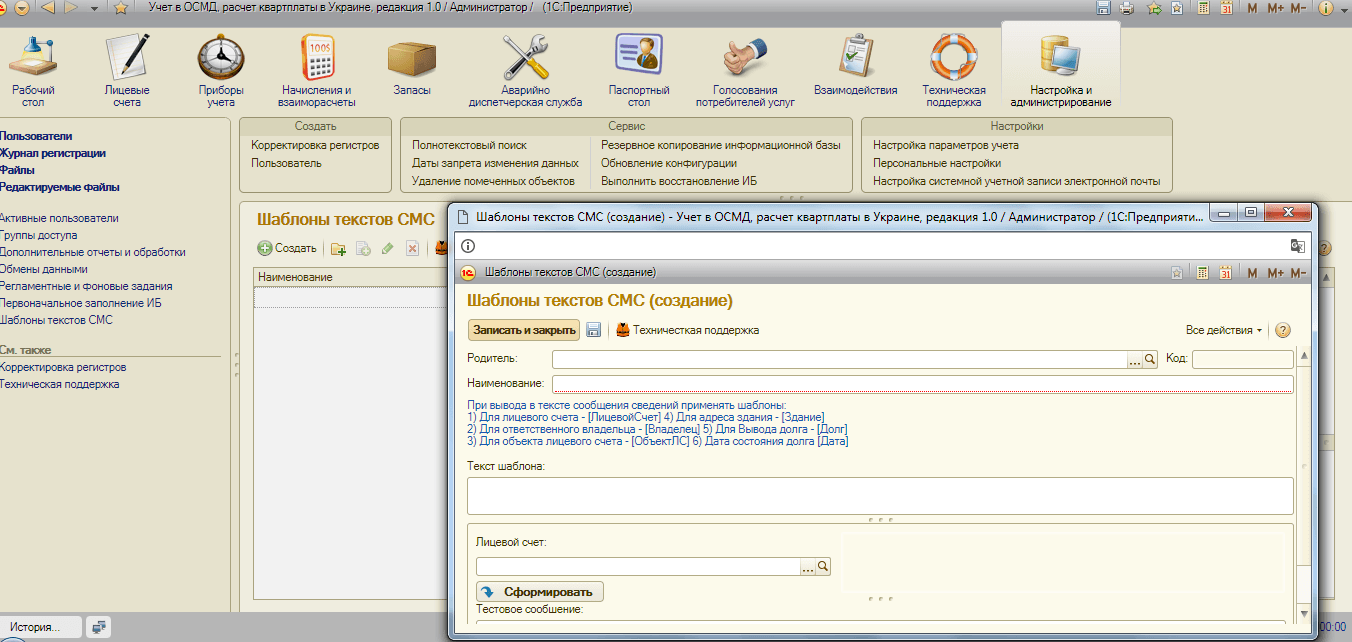Open Журнал регистрации in navigation panel
The height and width of the screenshot is (642, 1352).
[53, 153]
